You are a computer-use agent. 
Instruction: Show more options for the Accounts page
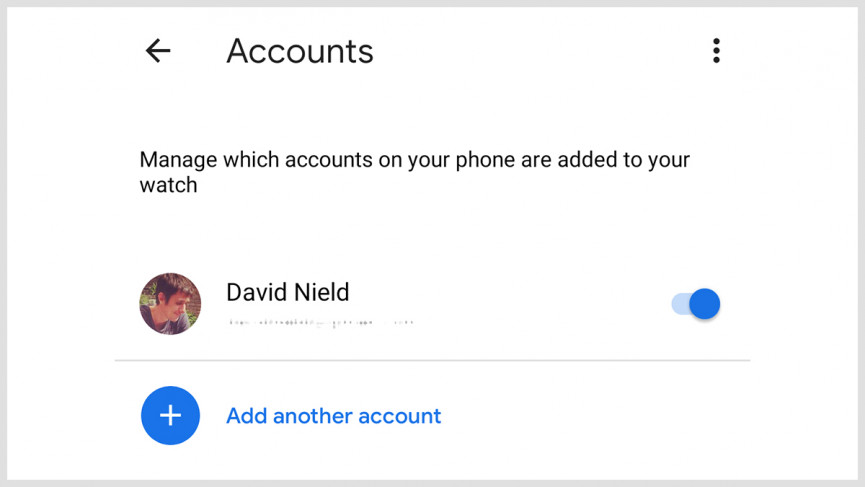click(716, 51)
